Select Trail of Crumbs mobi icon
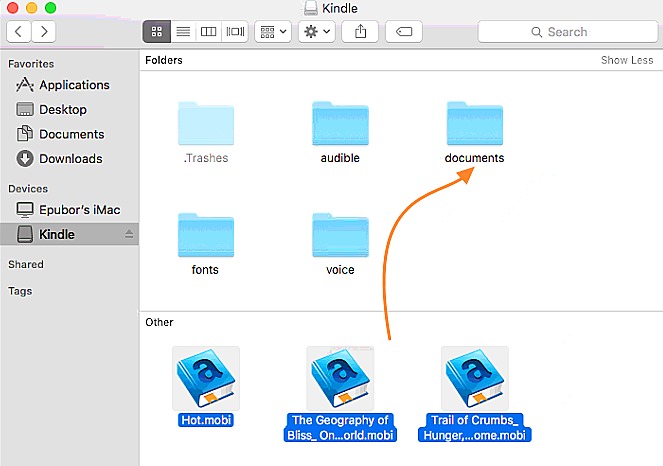The width and height of the screenshot is (663, 466). (475, 378)
